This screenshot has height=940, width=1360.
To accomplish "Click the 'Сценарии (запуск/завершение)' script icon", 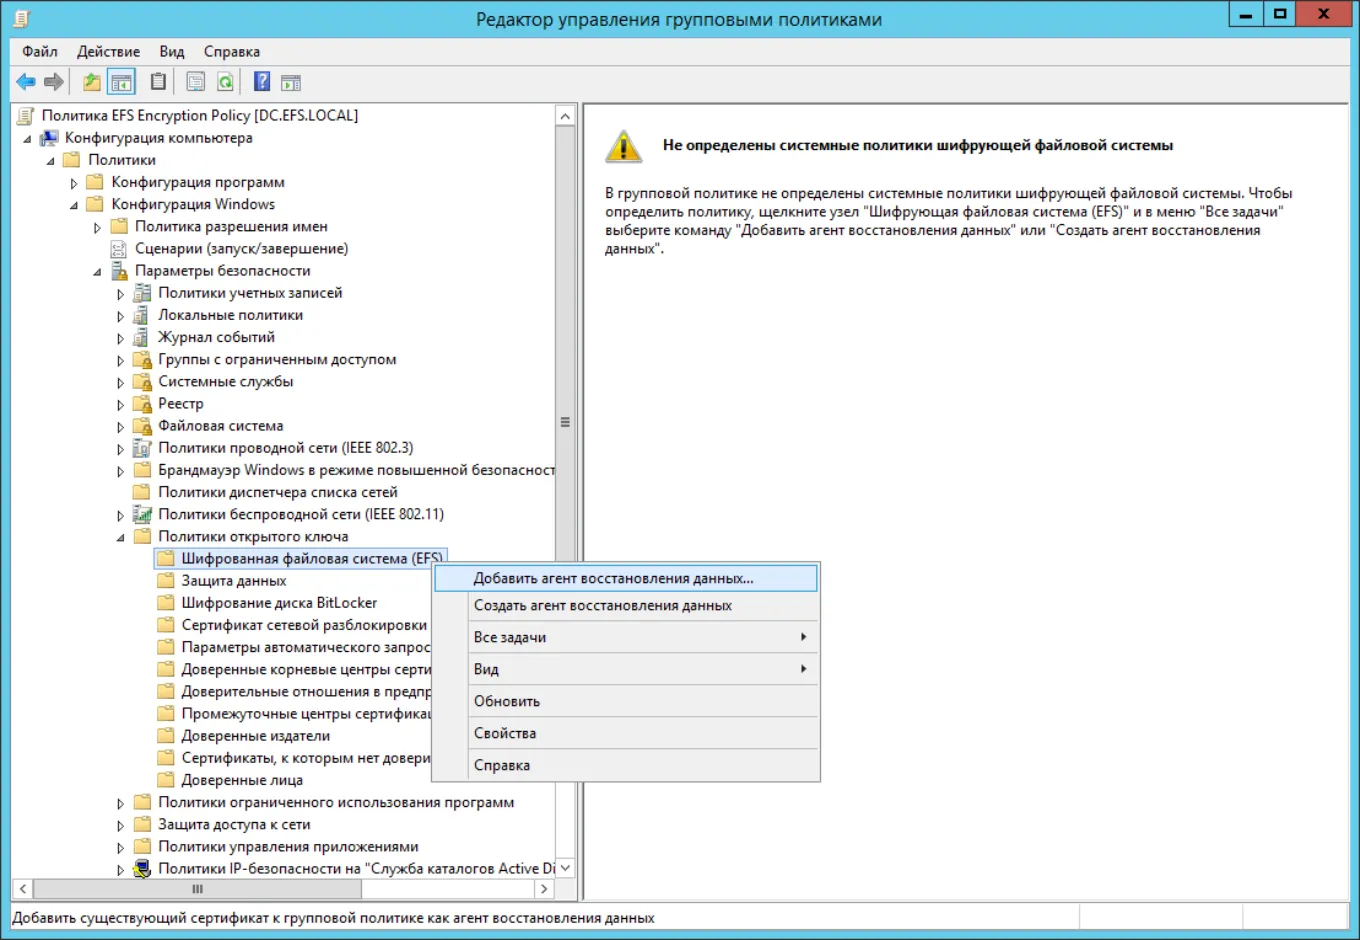I will 120,249.
